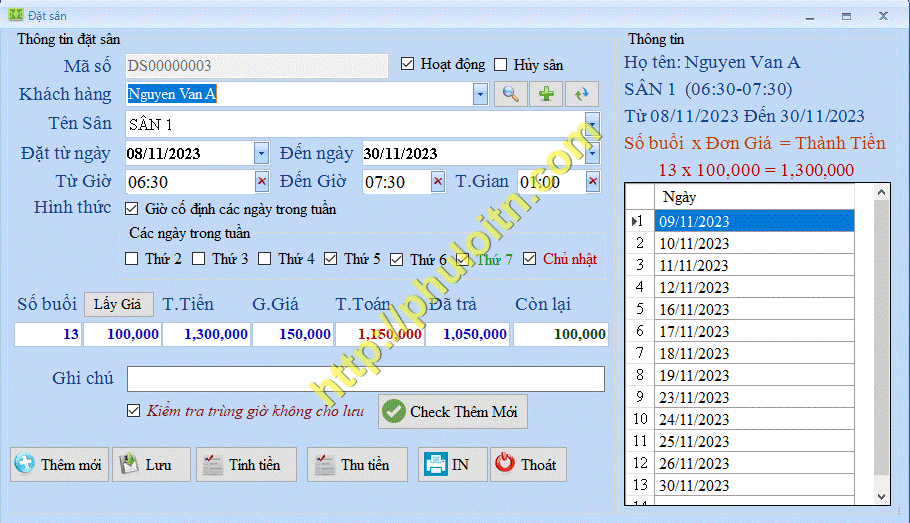Open the Tên Sân dropdown arrow
This screenshot has height=523, width=910.
pyautogui.click(x=592, y=124)
